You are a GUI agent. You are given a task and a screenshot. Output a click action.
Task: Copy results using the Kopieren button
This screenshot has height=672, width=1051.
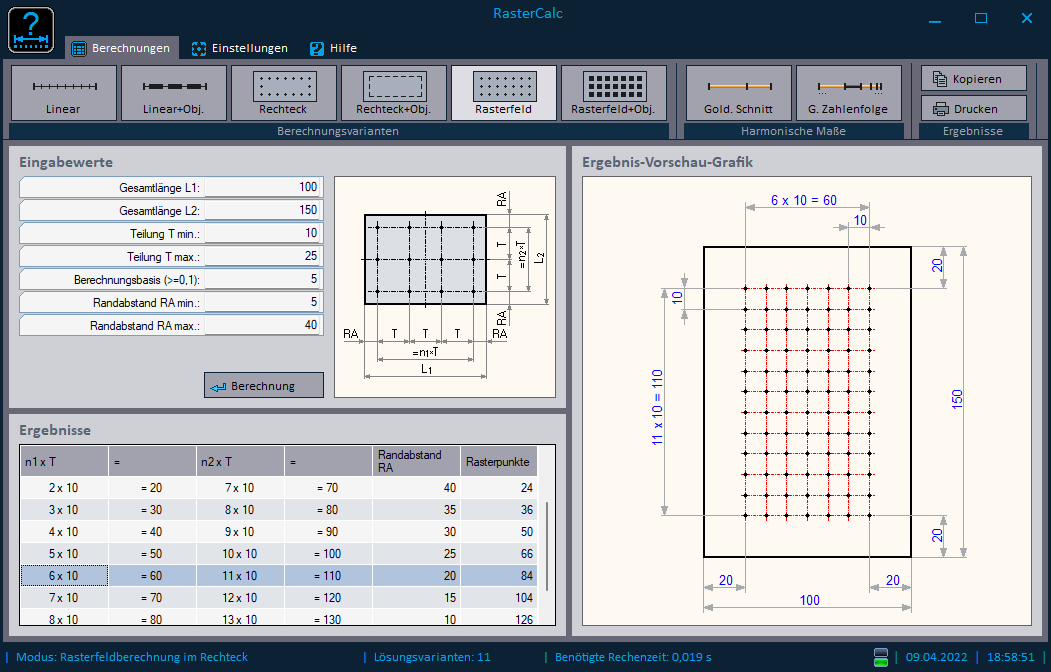(x=973, y=78)
